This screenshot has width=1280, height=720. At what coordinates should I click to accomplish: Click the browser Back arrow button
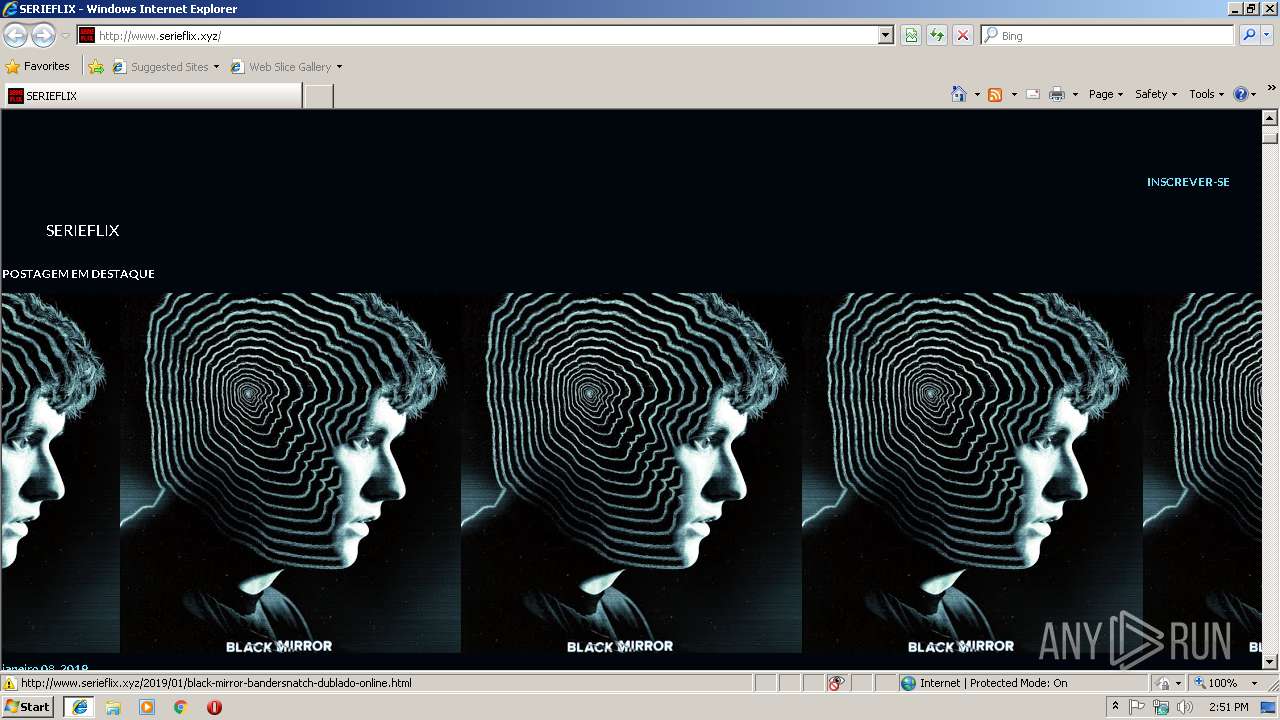(16, 36)
